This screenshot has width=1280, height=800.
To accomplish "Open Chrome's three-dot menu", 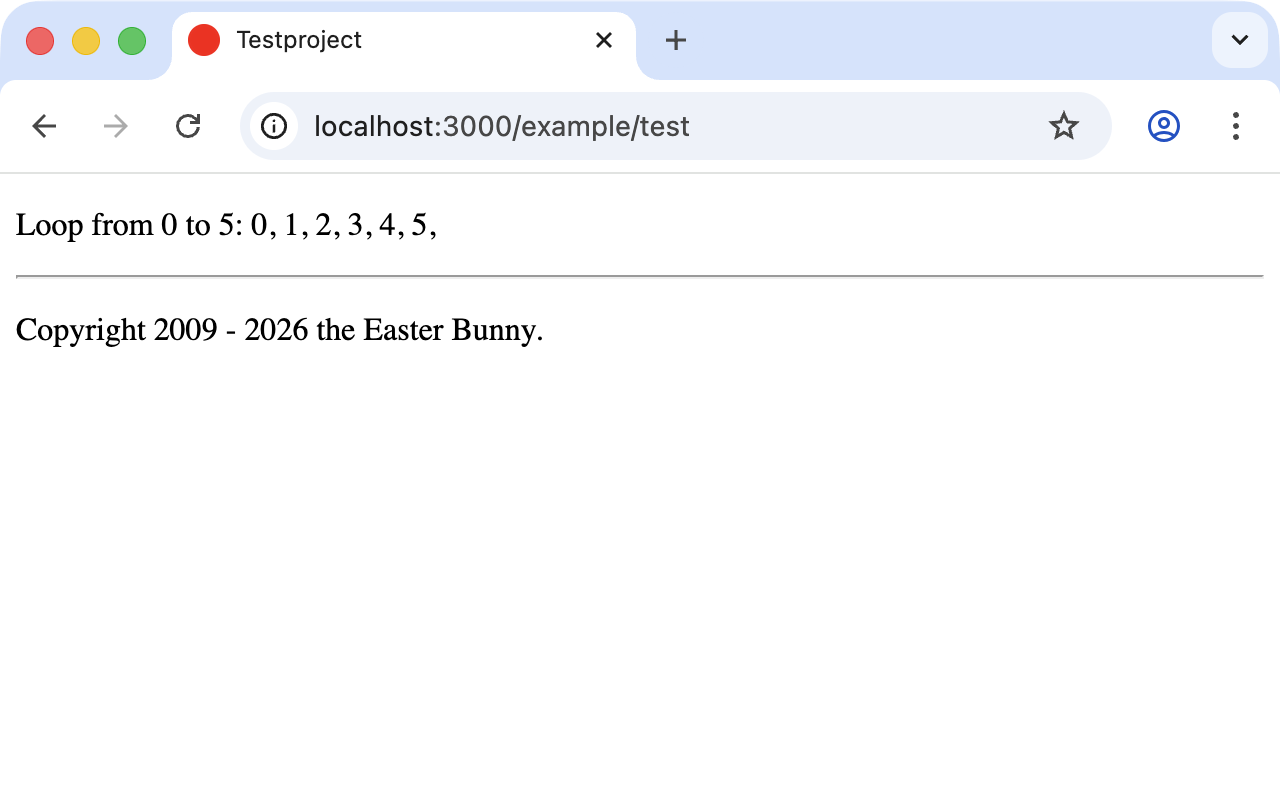I will (1236, 126).
